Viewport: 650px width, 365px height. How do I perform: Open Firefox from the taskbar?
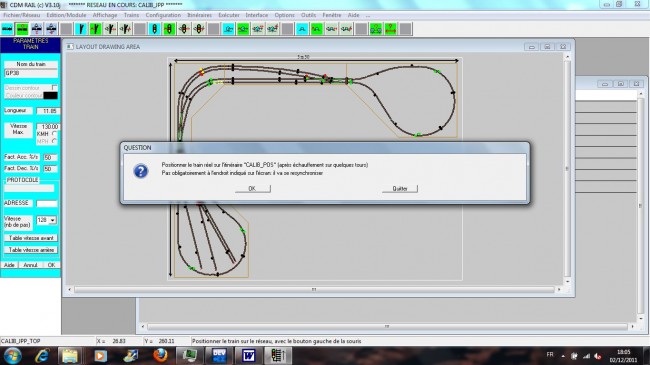(x=160, y=355)
